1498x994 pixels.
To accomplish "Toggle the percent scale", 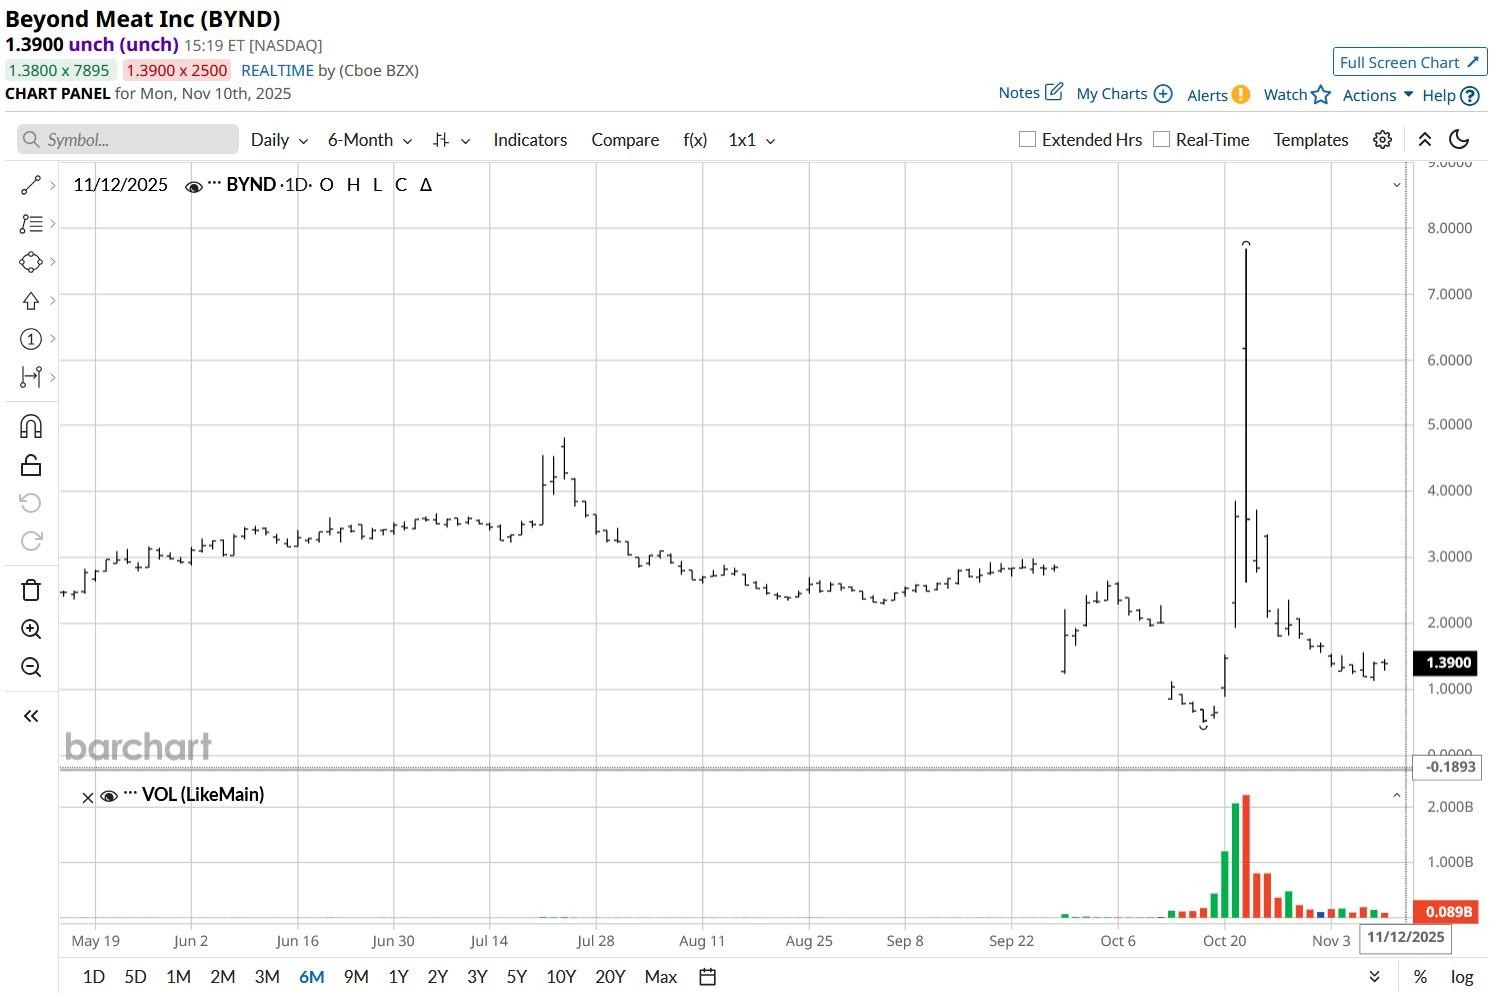I will pyautogui.click(x=1420, y=977).
